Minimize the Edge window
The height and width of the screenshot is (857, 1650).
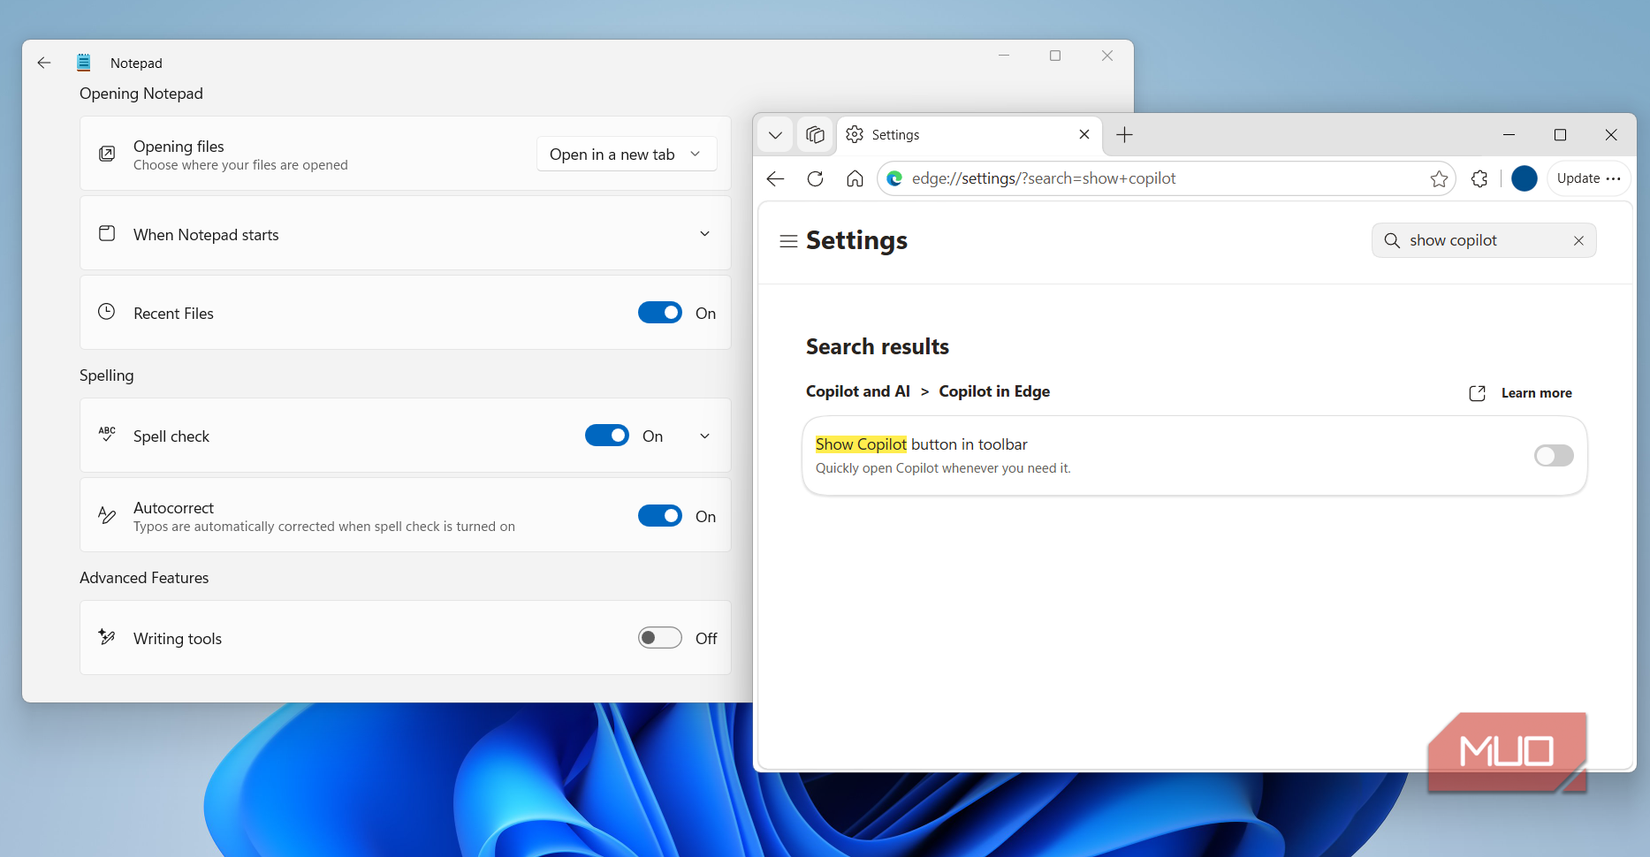tap(1509, 135)
